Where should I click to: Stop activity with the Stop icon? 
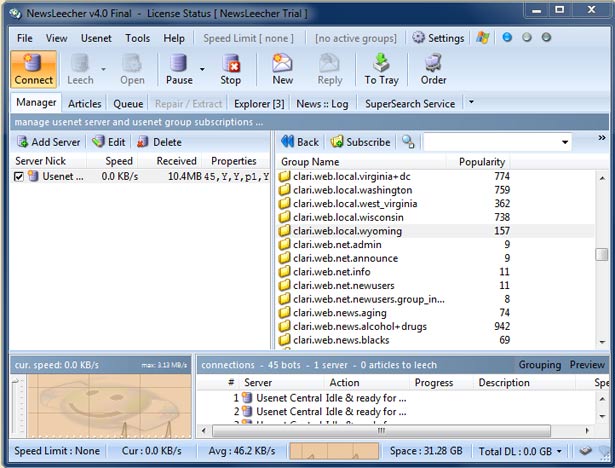point(231,63)
